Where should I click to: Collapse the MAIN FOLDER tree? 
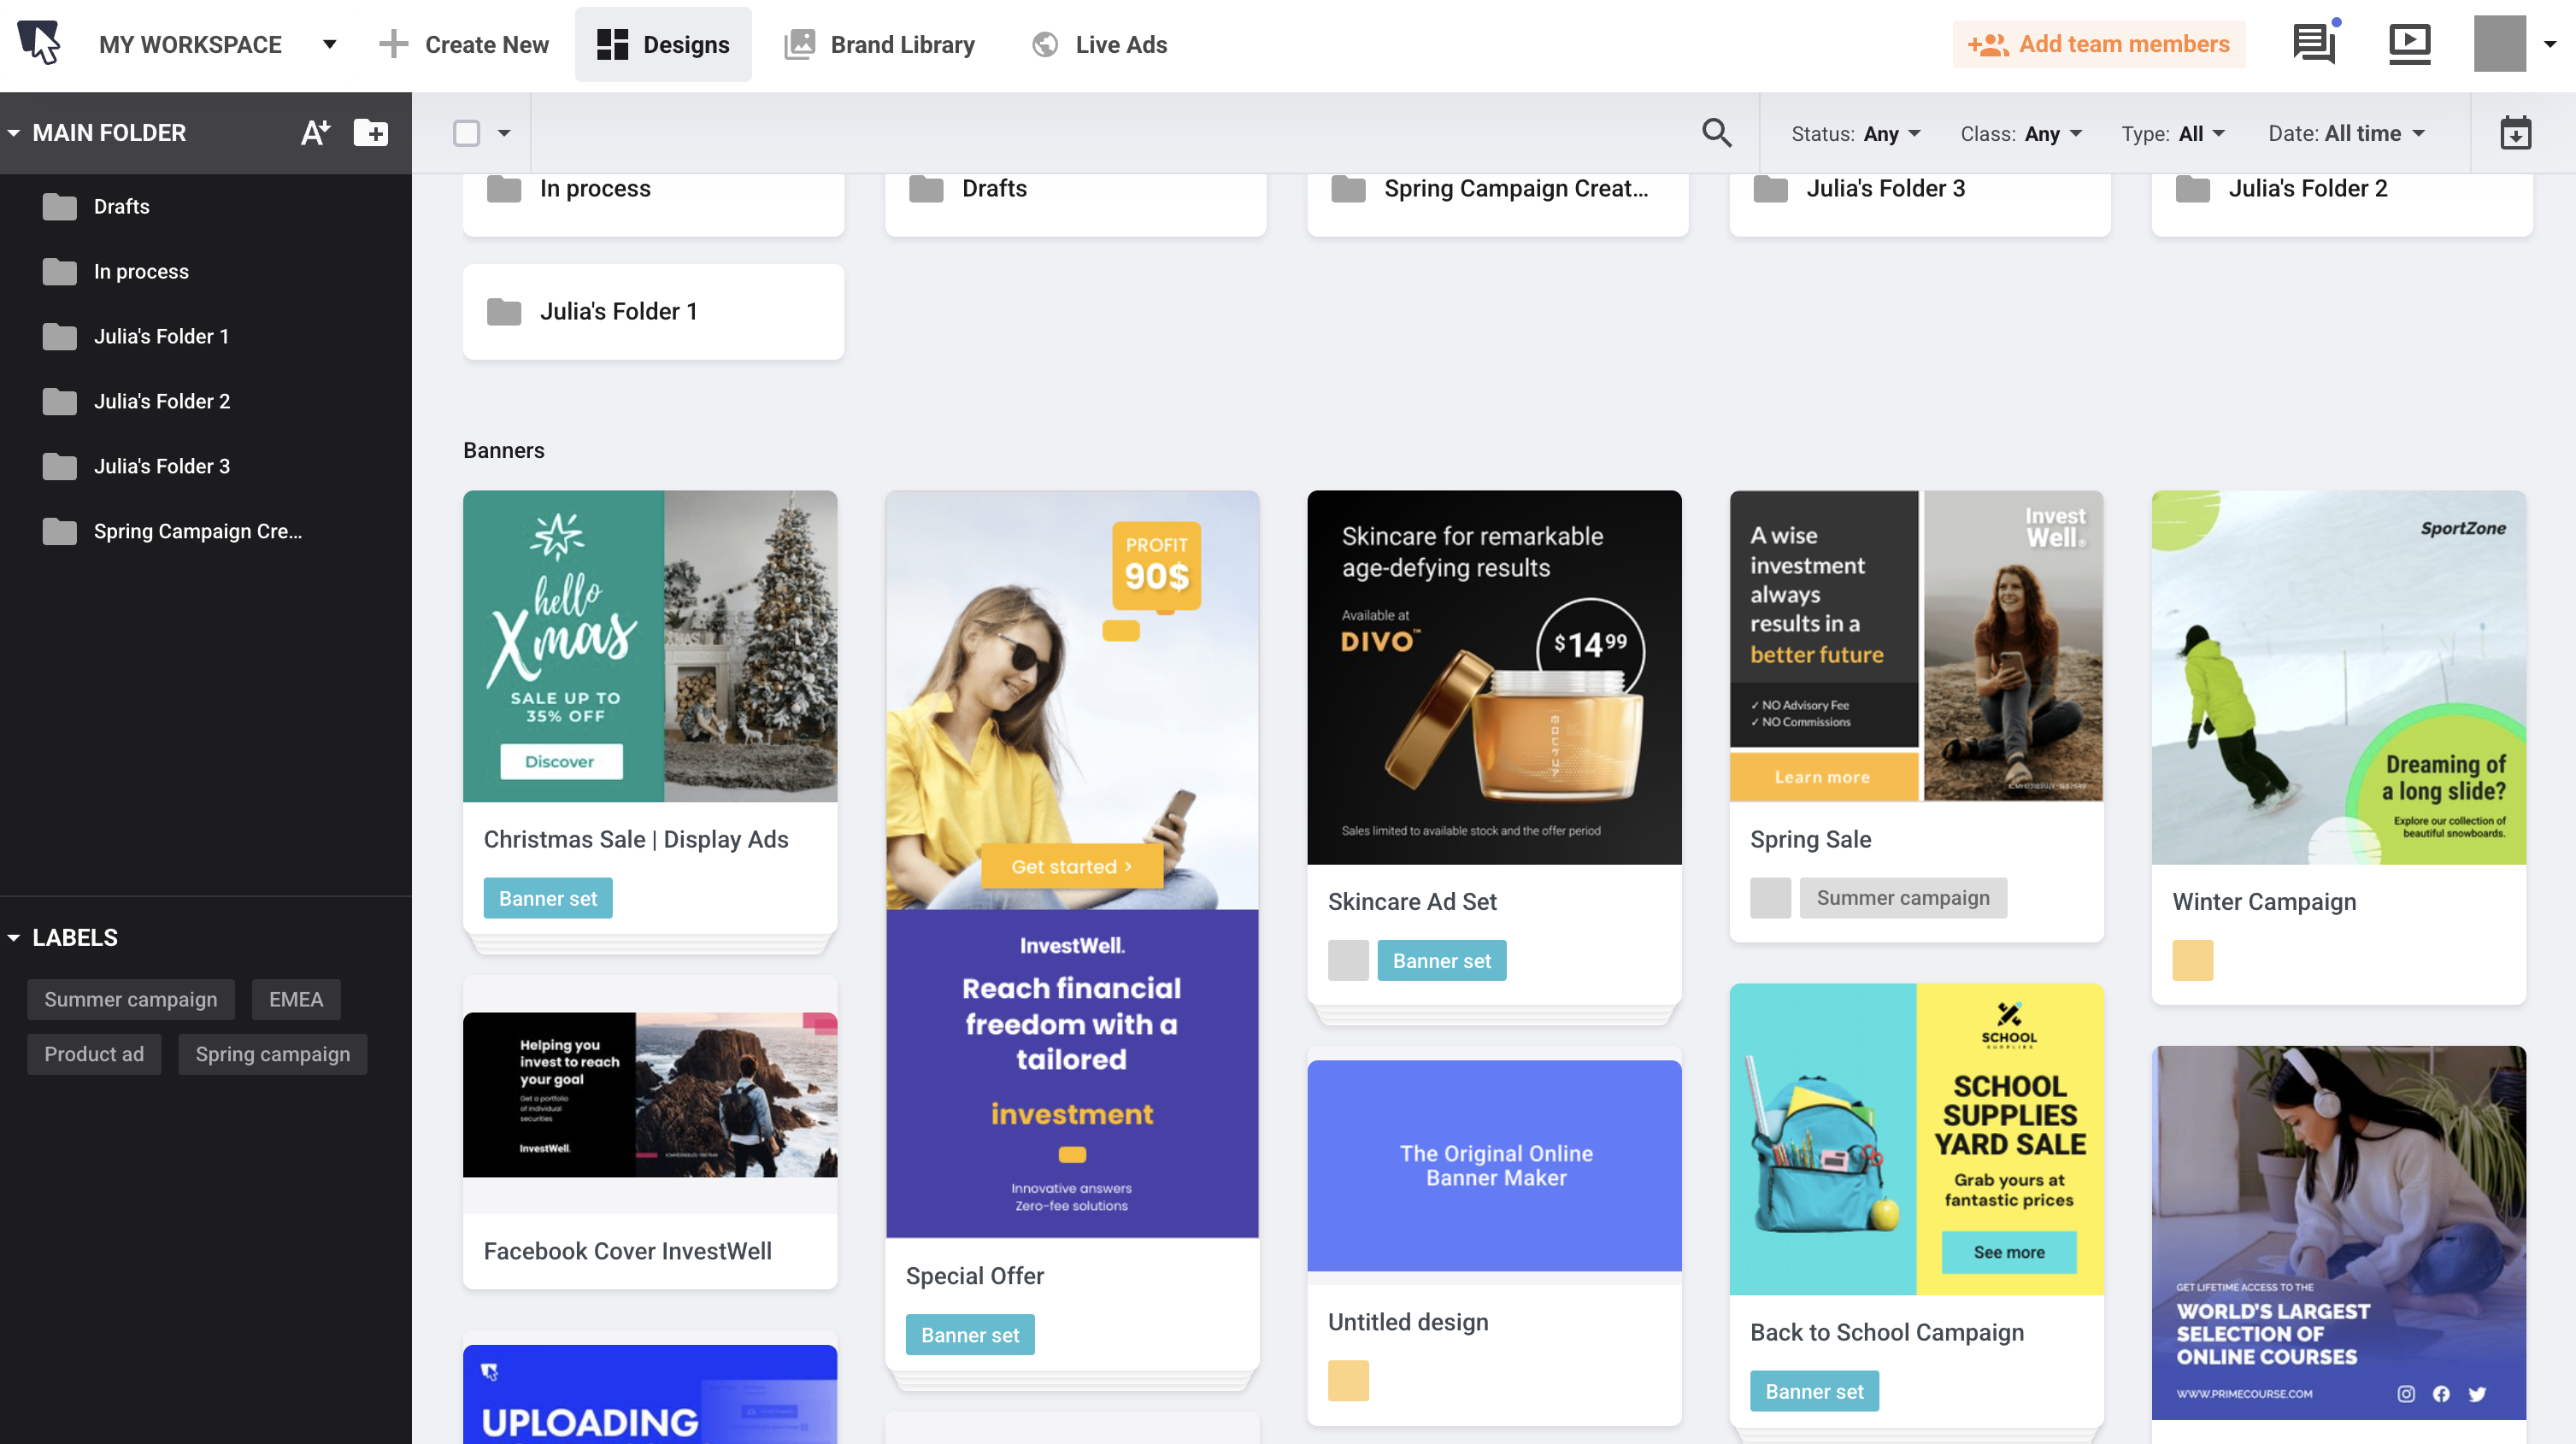[14, 133]
